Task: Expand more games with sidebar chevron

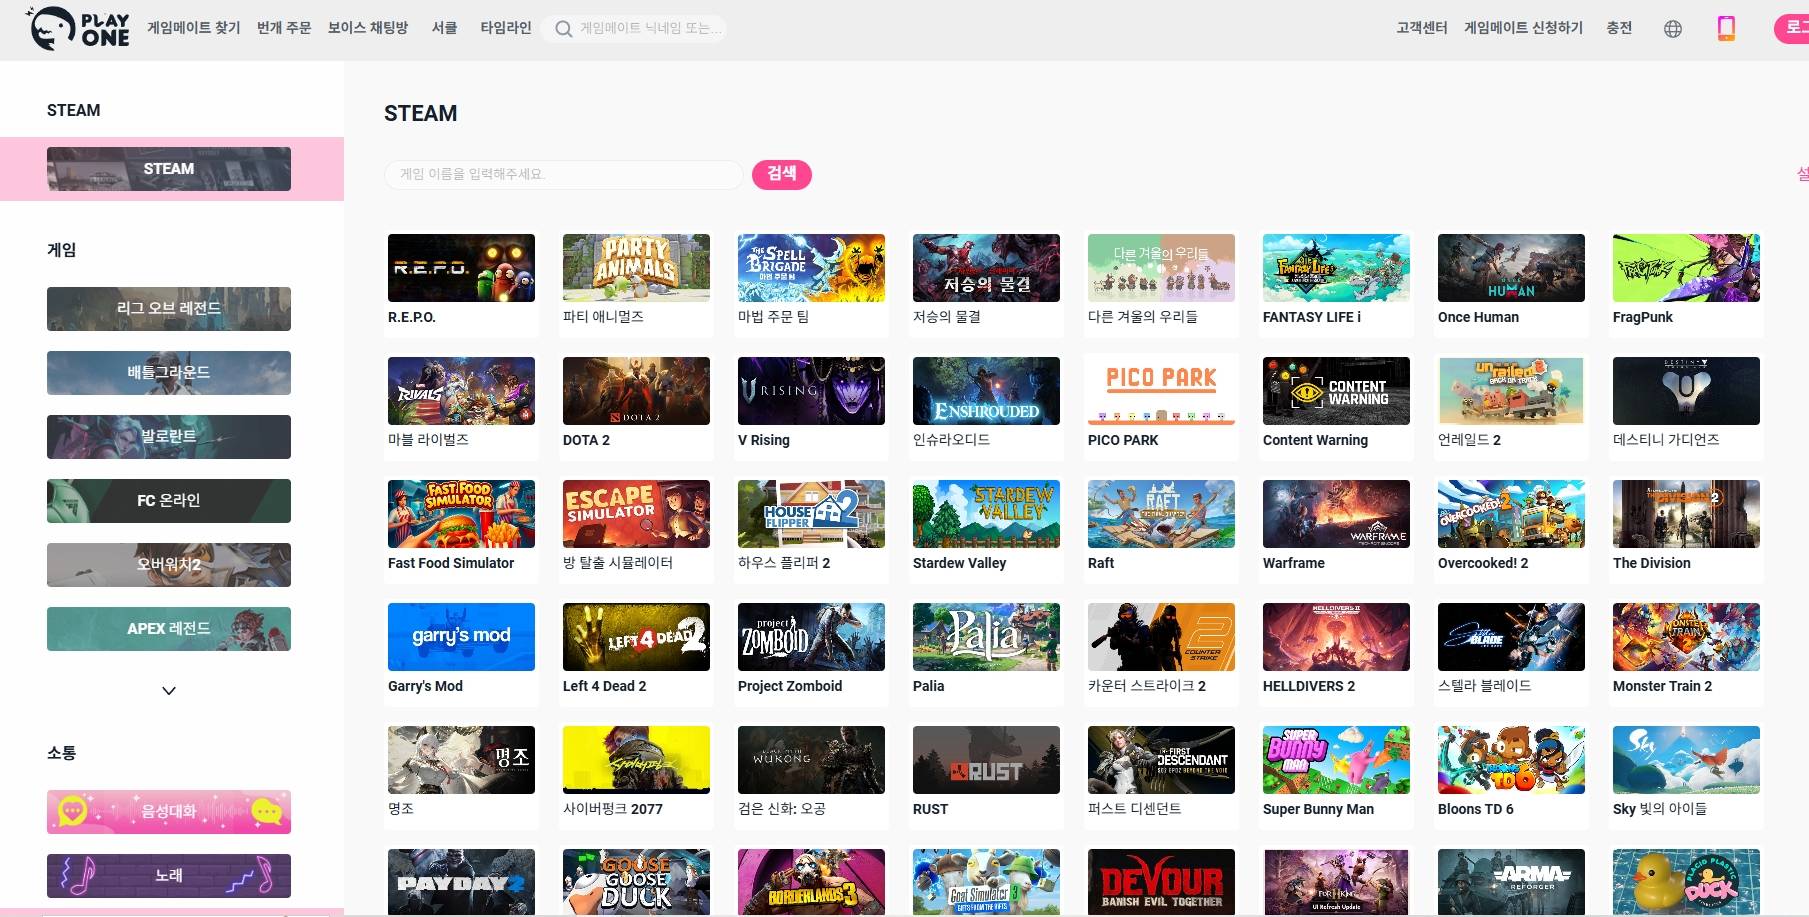Action: 169,691
